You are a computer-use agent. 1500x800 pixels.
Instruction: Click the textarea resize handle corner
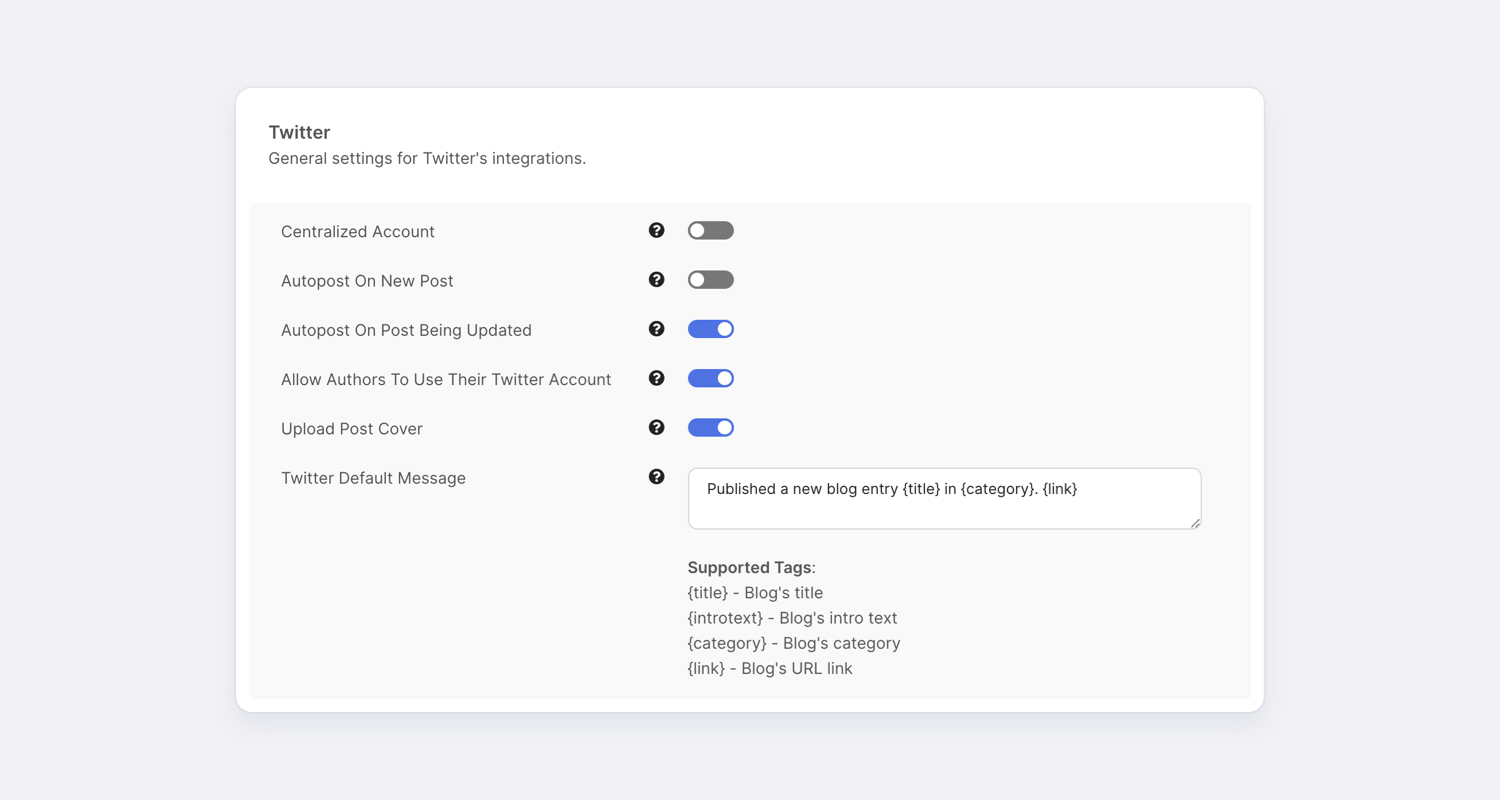pyautogui.click(x=1195, y=523)
